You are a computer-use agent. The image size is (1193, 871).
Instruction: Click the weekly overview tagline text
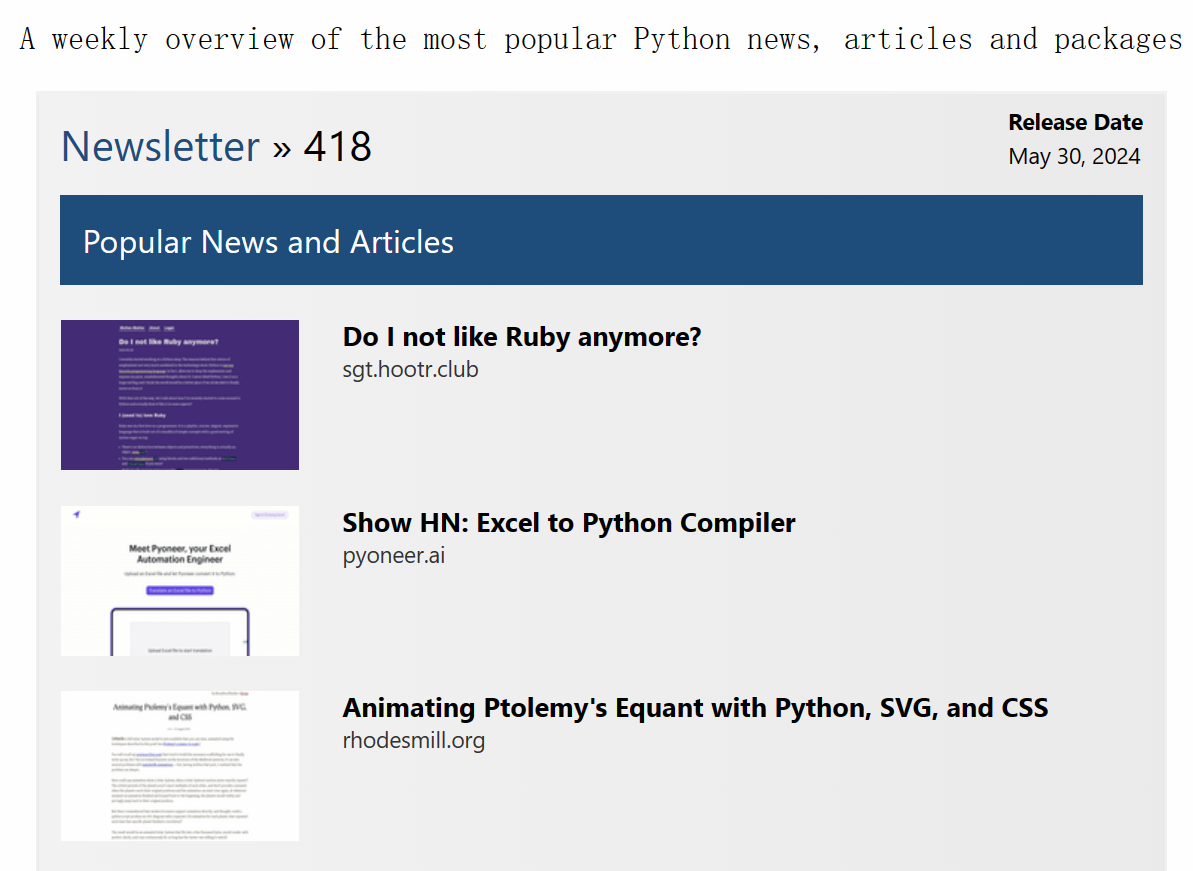600,40
